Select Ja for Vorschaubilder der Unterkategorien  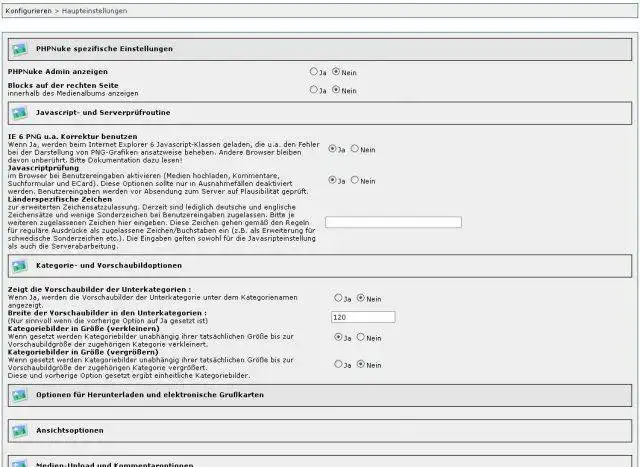point(338,298)
